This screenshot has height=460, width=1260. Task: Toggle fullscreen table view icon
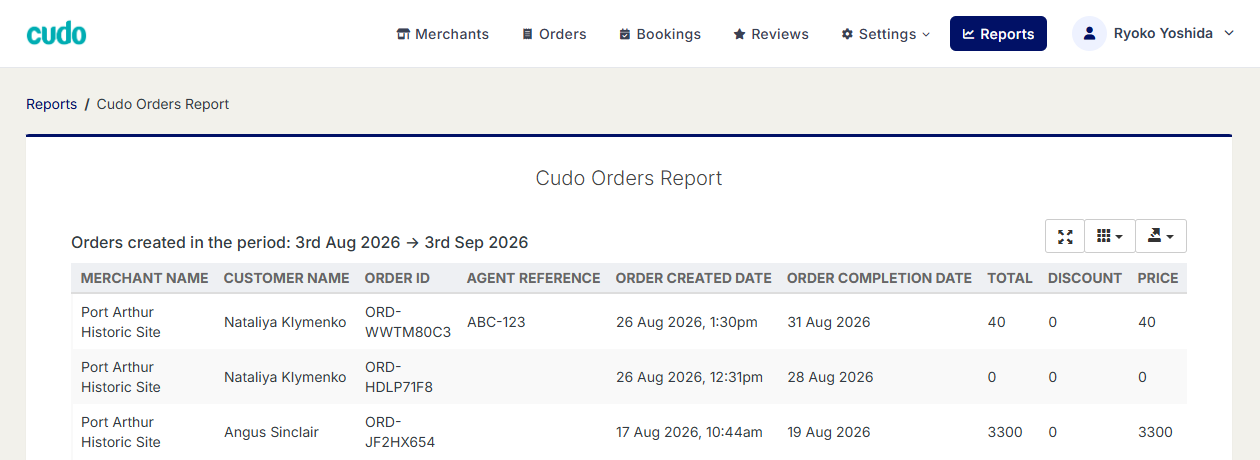1065,236
